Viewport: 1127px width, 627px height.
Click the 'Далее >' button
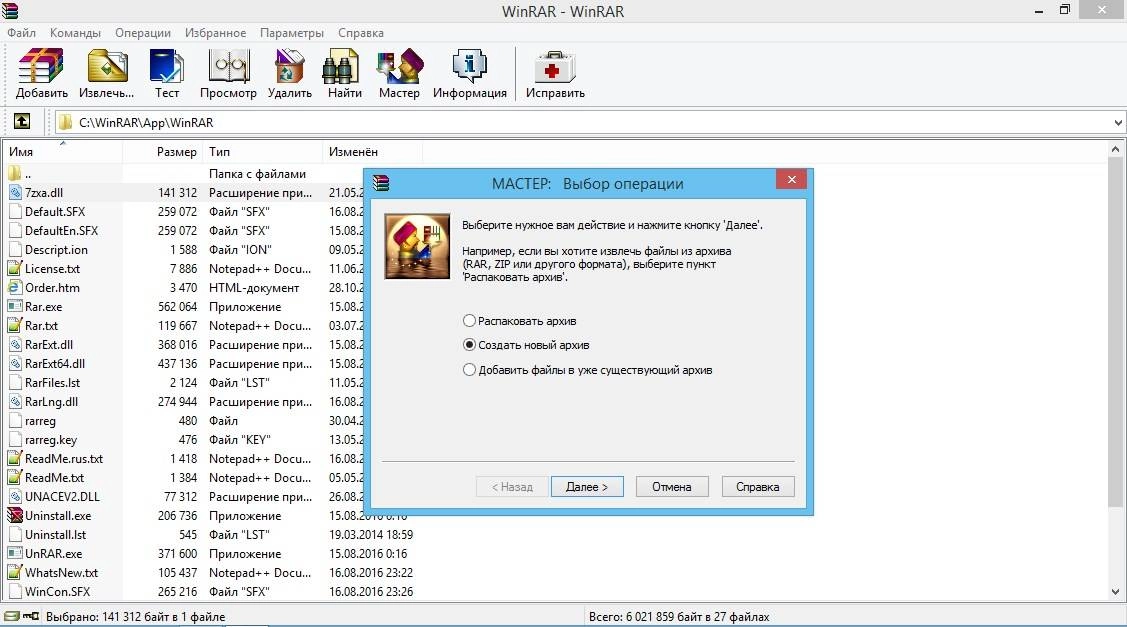pyautogui.click(x=586, y=487)
